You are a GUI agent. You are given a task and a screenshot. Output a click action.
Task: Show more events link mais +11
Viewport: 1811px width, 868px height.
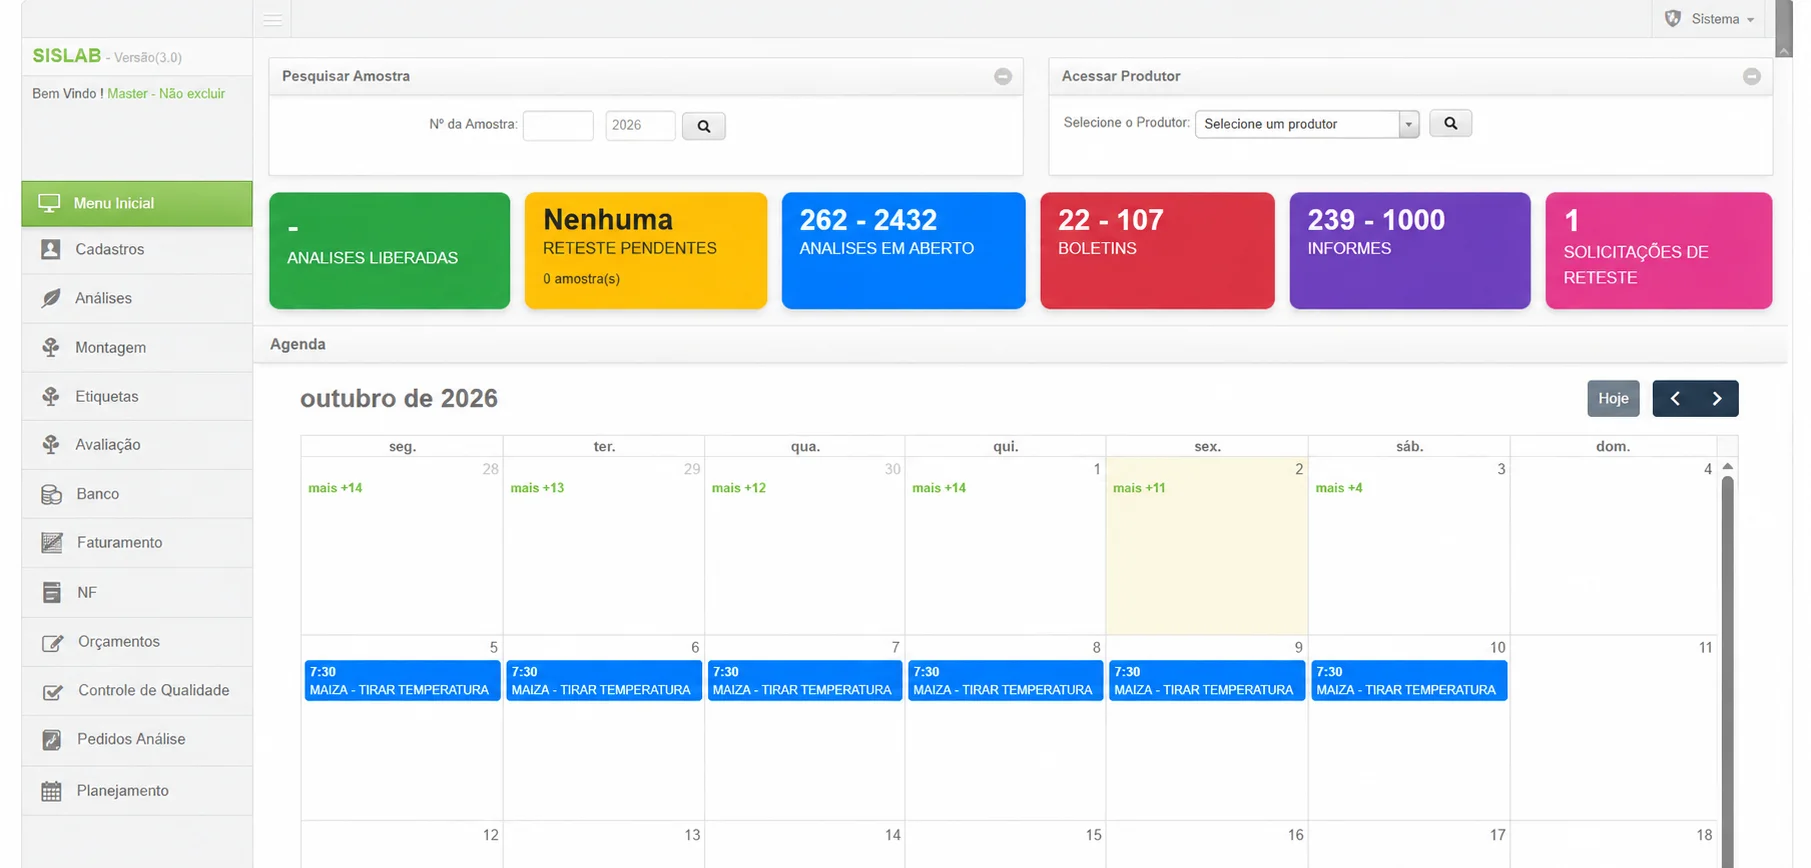coord(1139,488)
